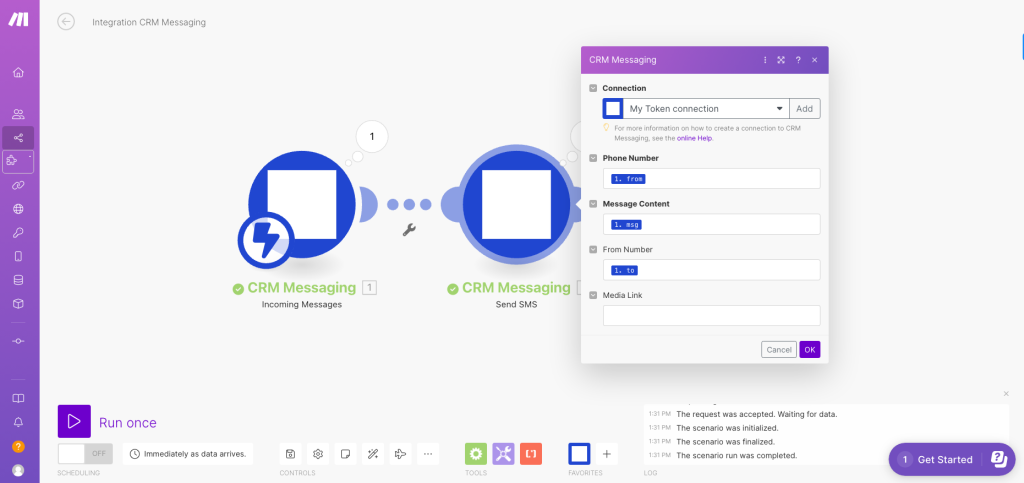Select the Incoming Messages module
The width and height of the screenshot is (1024, 483).
(x=302, y=204)
